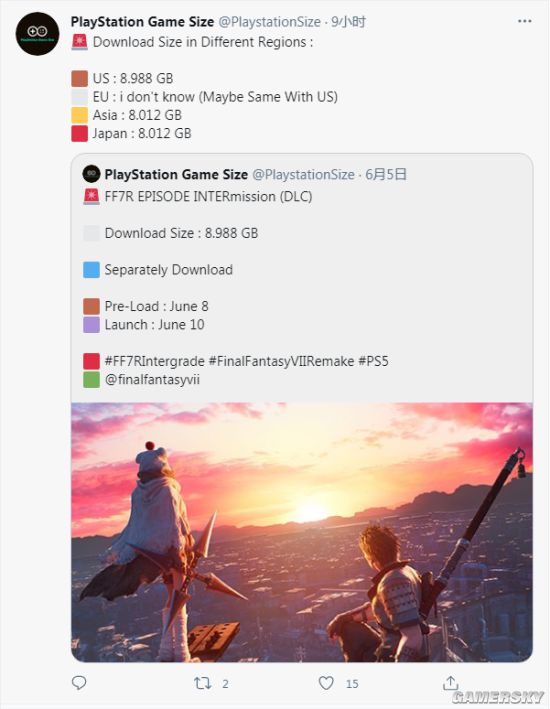Click the siren emoji before FF7R EPISODE
The height and width of the screenshot is (709, 550).
click(x=91, y=196)
